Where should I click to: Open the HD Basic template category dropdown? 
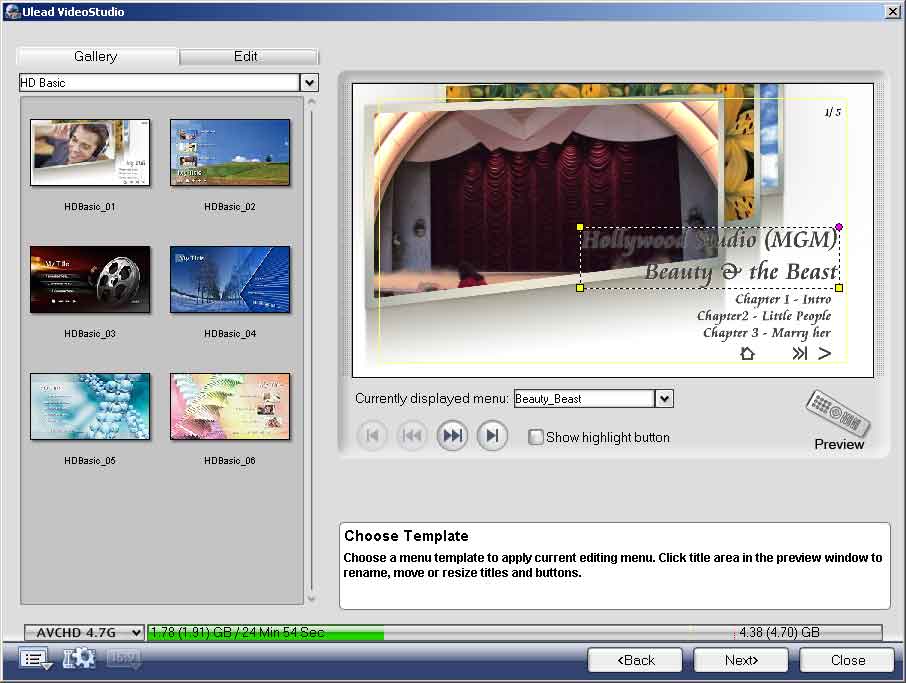[309, 83]
